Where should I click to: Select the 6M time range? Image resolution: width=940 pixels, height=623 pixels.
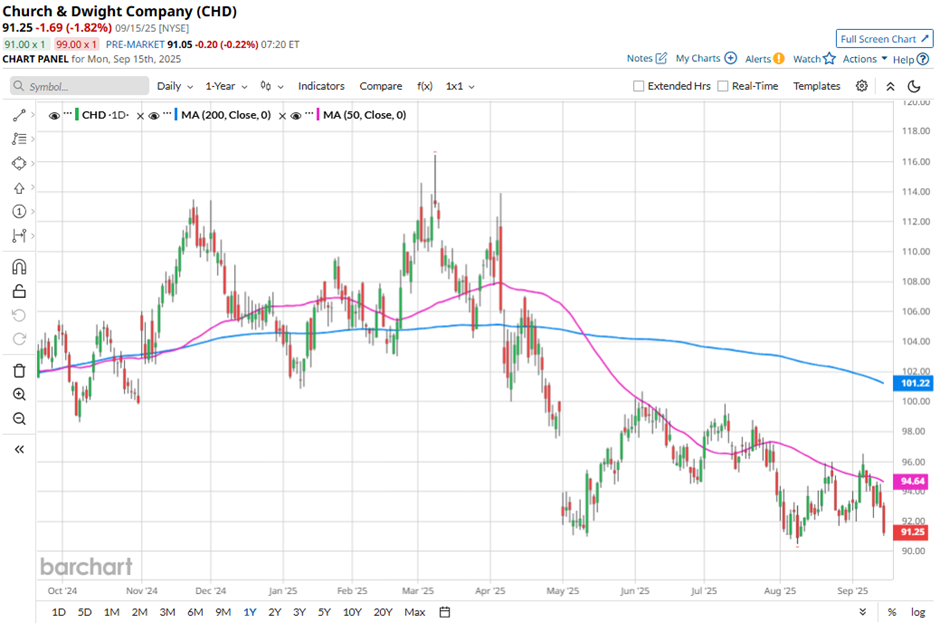(195, 612)
